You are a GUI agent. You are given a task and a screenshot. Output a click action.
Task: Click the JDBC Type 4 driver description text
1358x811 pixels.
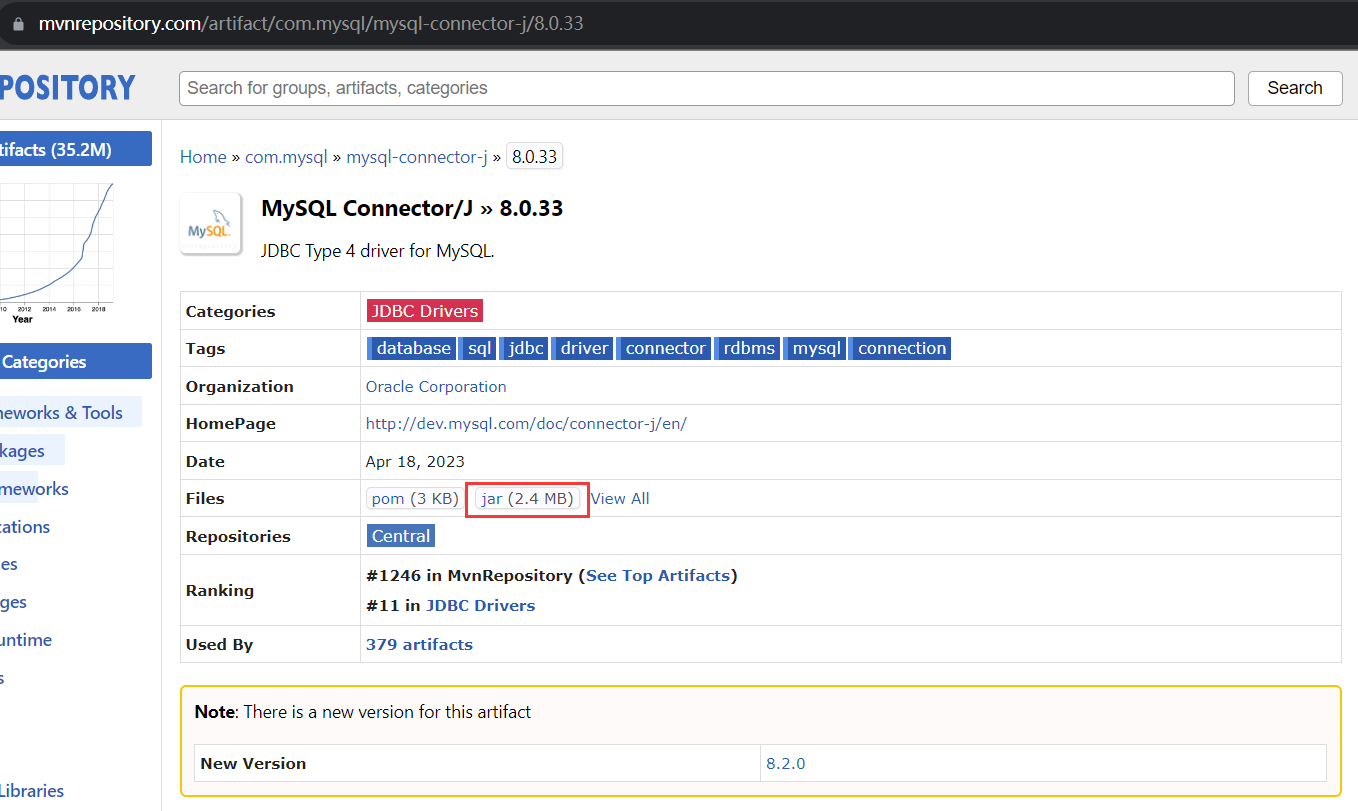pyautogui.click(x=378, y=250)
